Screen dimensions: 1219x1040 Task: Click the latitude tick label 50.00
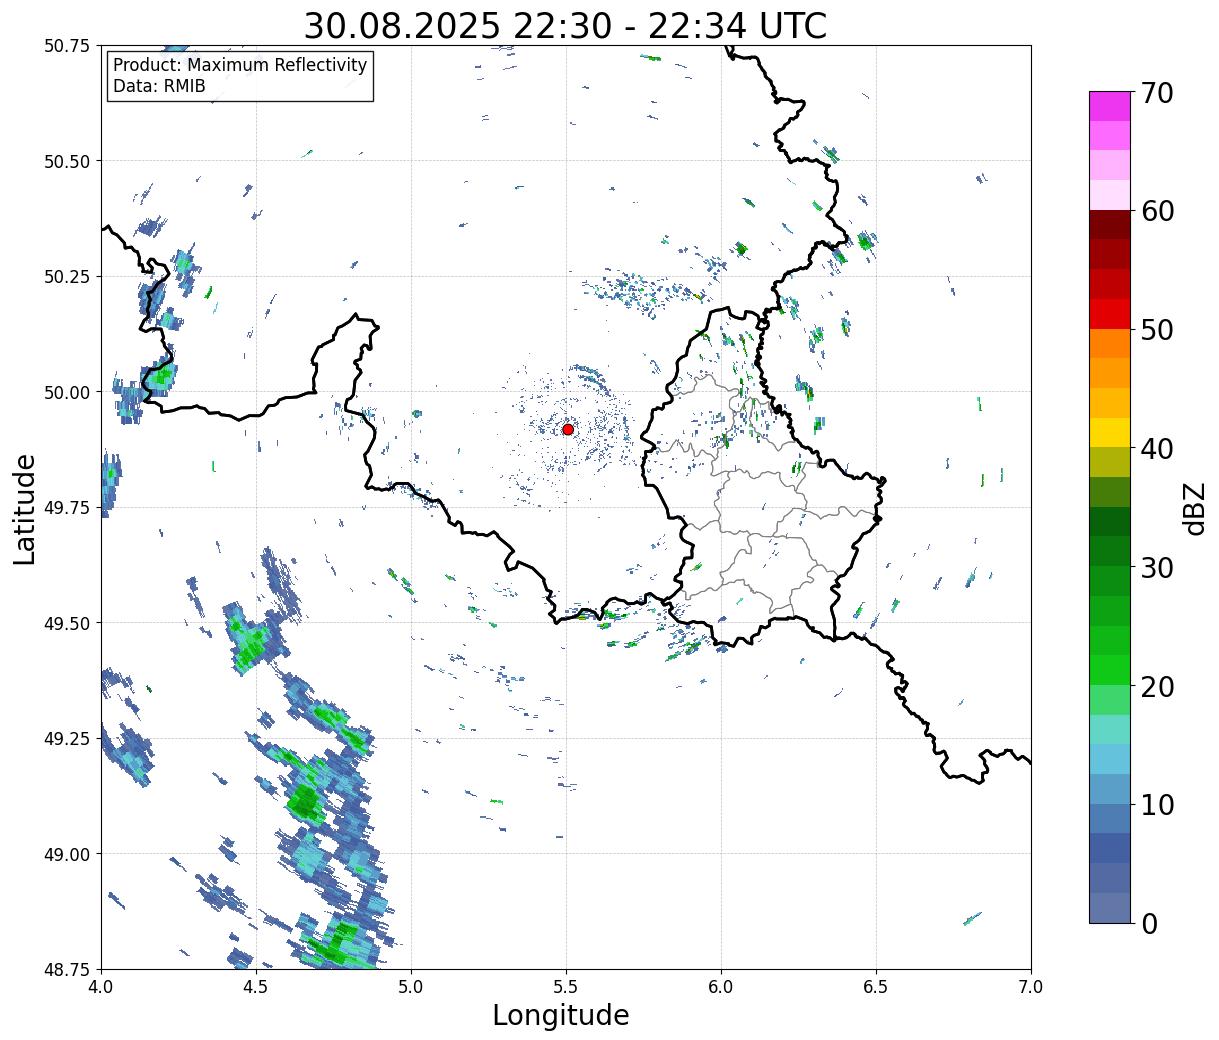(x=67, y=392)
